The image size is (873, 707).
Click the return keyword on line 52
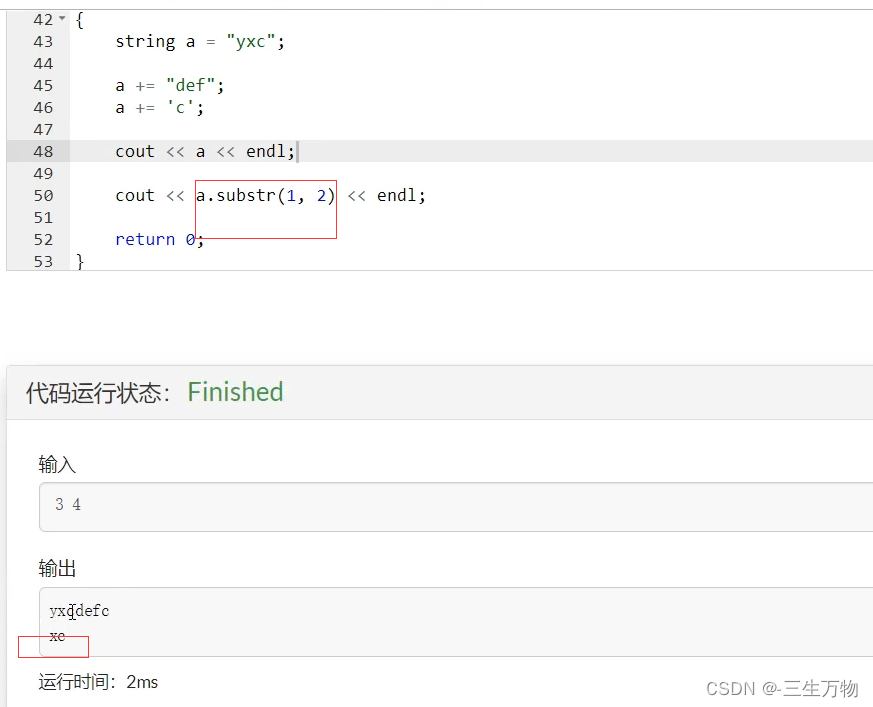coord(145,239)
